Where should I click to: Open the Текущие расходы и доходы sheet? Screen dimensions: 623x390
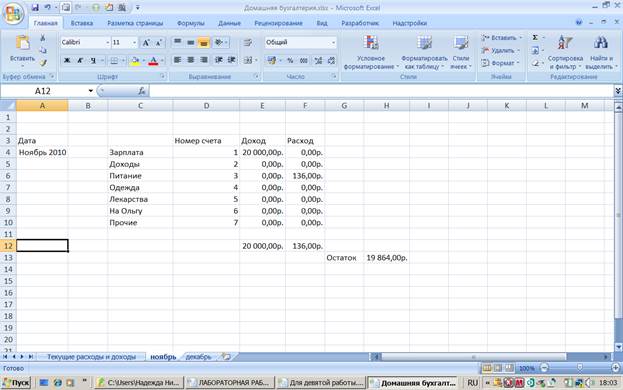point(91,357)
